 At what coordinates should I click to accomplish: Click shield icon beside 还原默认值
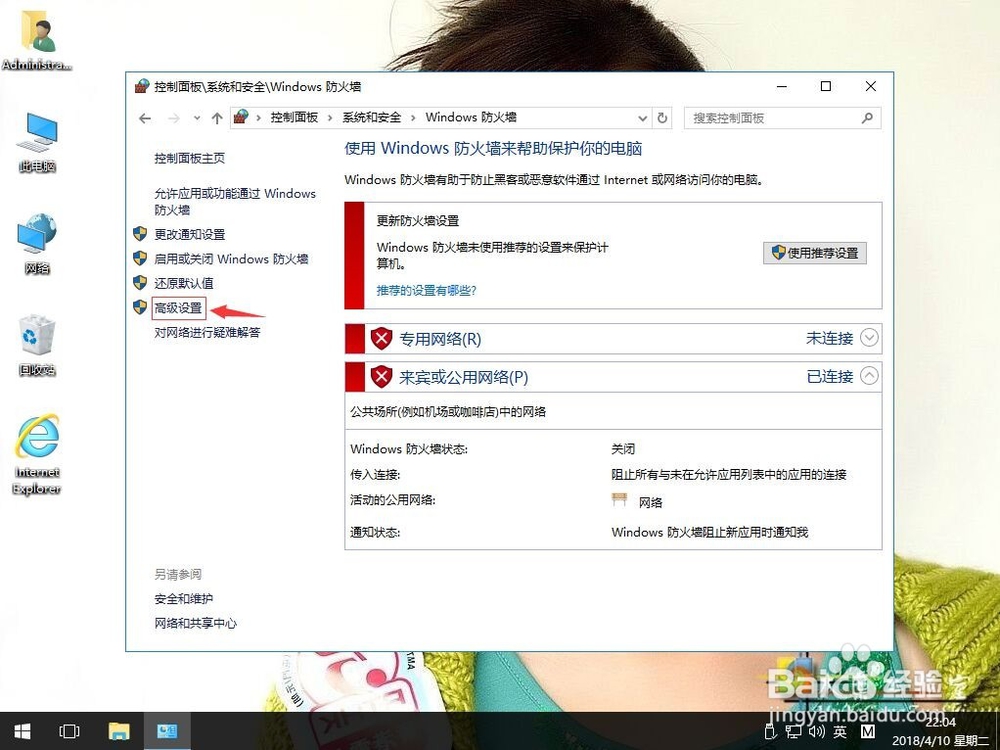pyautogui.click(x=140, y=283)
